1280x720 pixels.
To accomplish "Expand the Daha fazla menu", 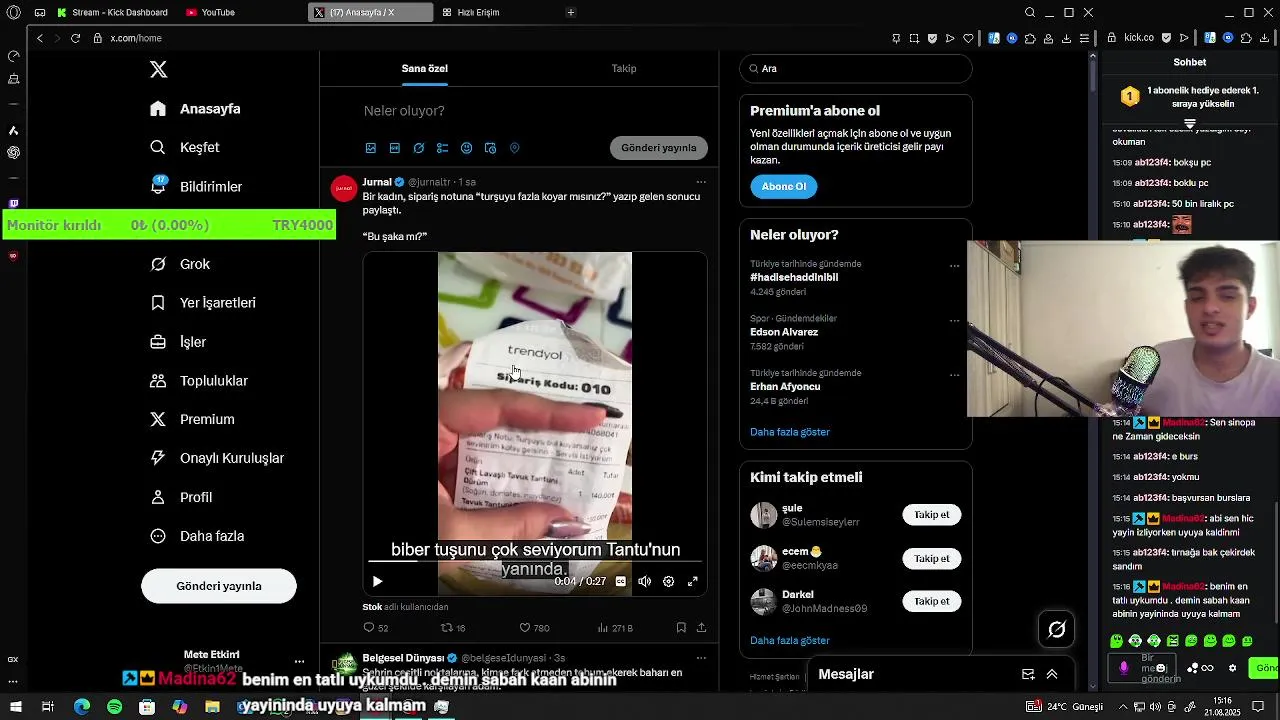I will 197,536.
